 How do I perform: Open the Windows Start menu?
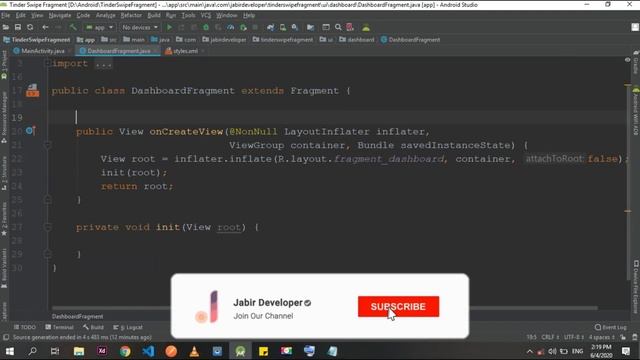tap(9, 351)
